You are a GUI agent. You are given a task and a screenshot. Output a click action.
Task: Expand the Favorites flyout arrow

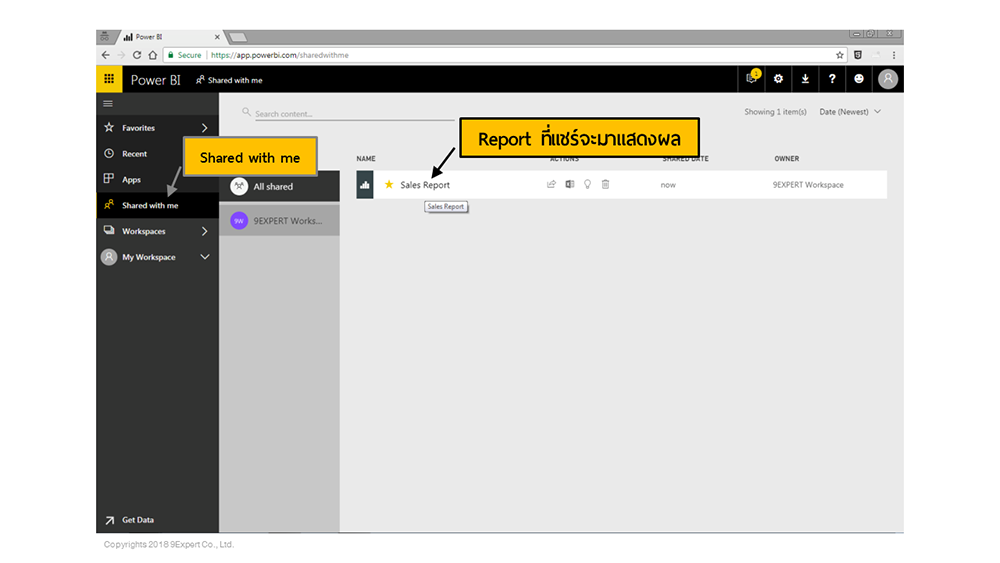pyautogui.click(x=204, y=128)
